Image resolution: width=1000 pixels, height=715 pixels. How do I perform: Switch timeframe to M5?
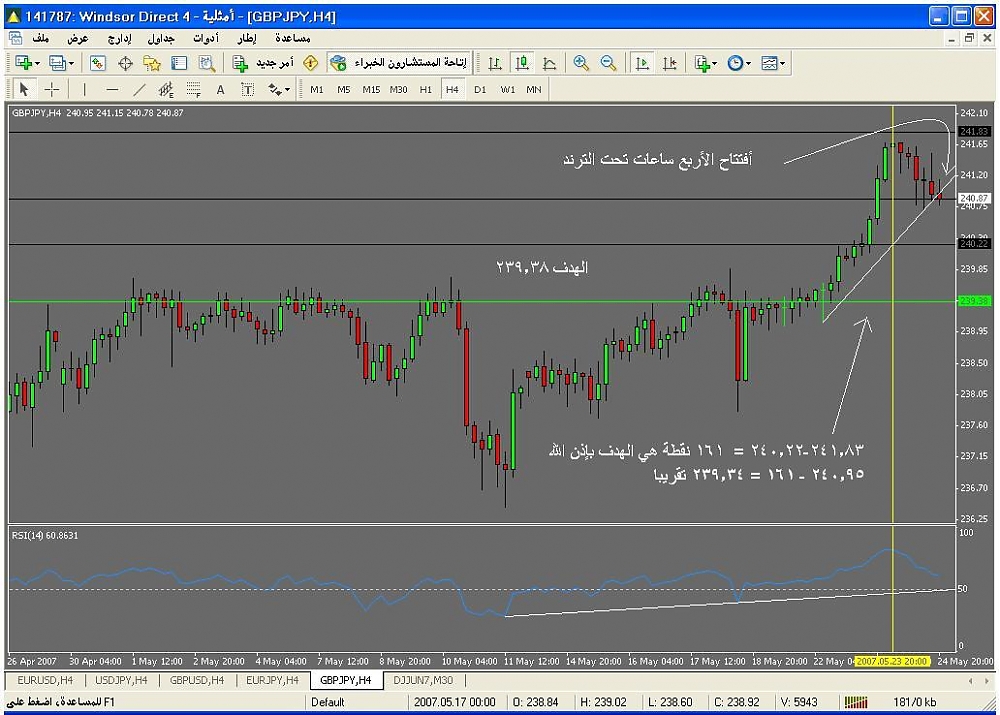point(344,89)
